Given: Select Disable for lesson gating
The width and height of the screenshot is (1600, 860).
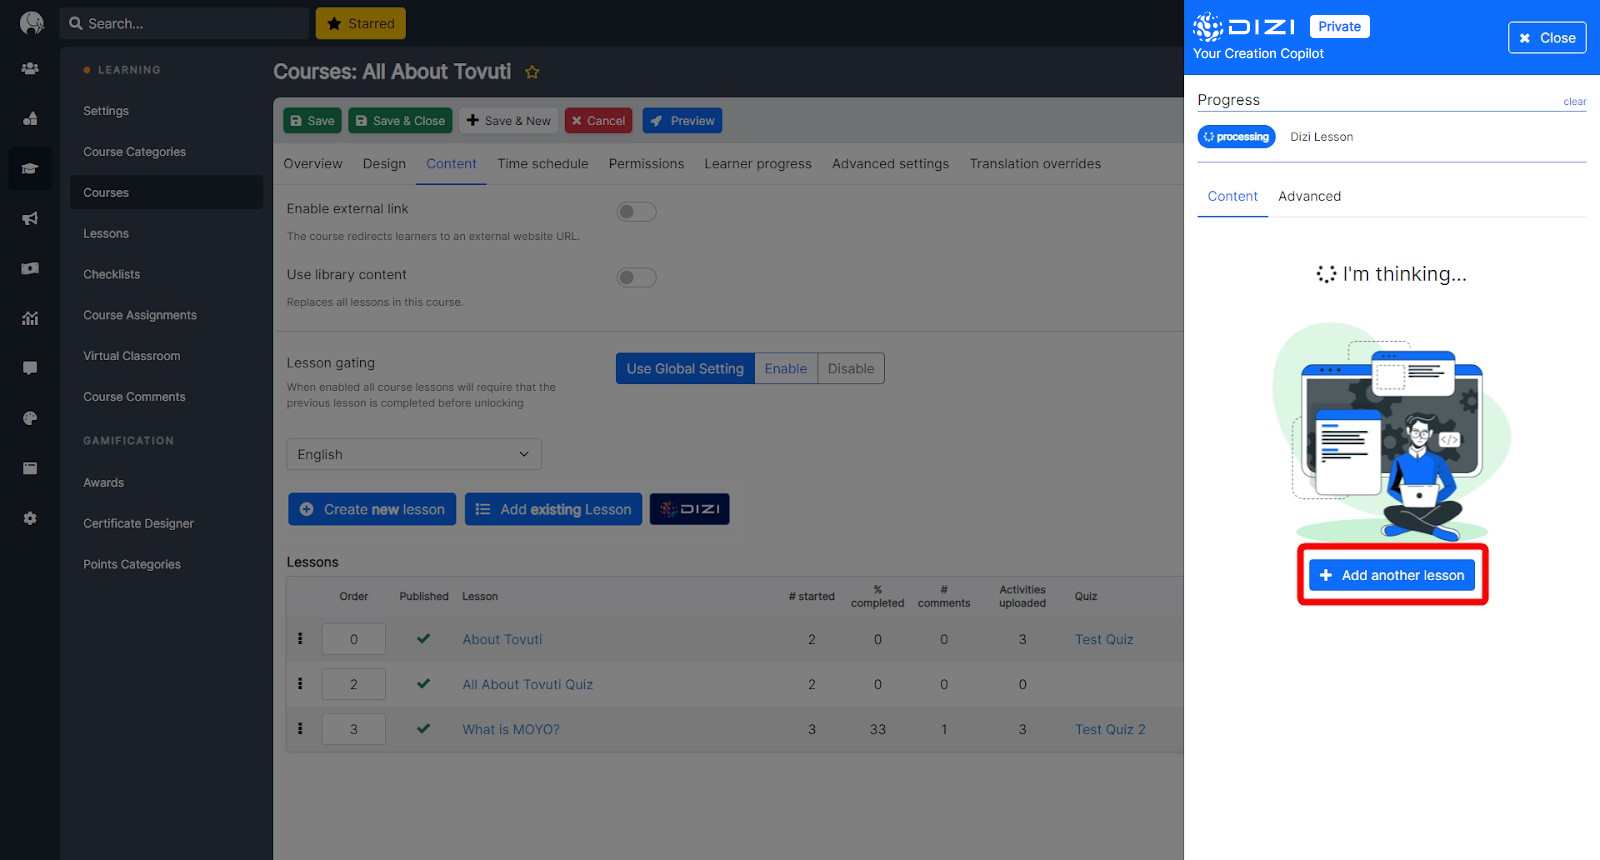Looking at the screenshot, I should (x=851, y=368).
